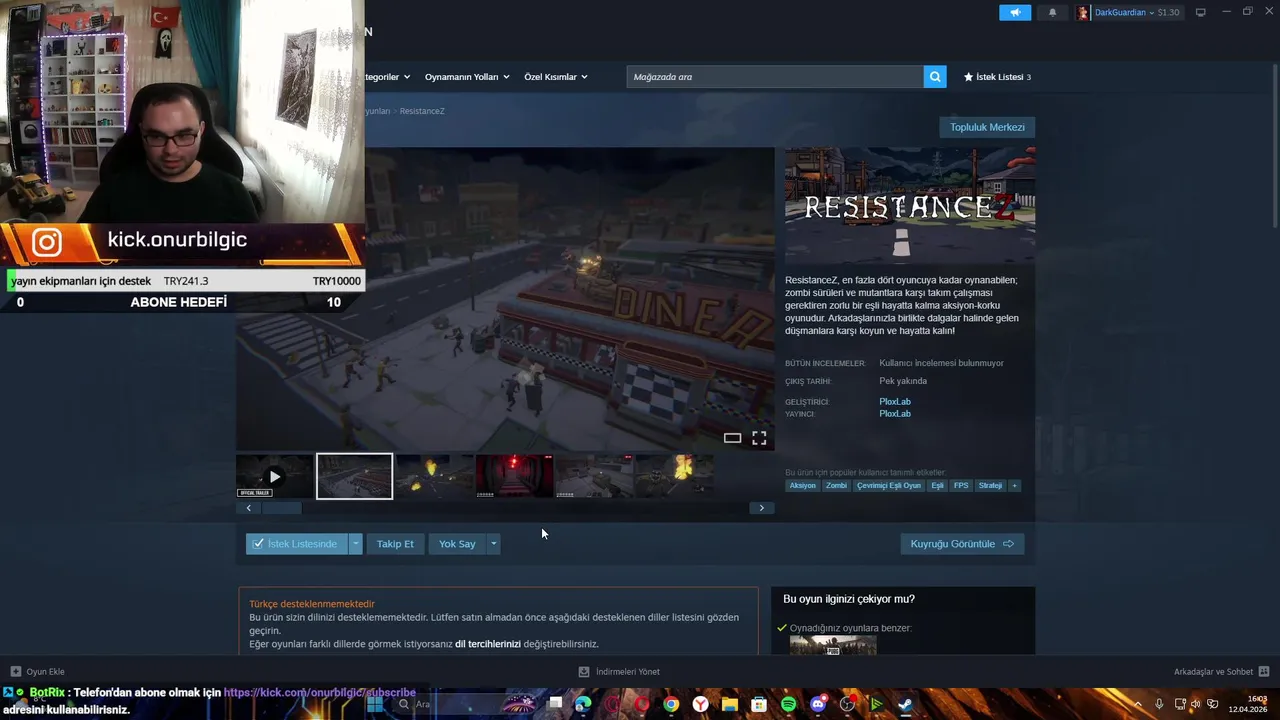Screen dimensions: 1280x720
Task: Click the plus icon after Strateji tag
Action: pos(1014,486)
